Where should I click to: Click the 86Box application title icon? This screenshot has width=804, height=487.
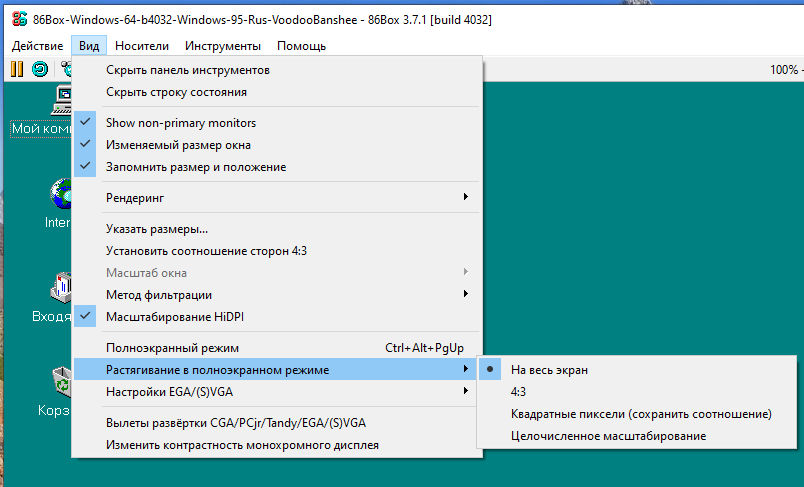pyautogui.click(x=19, y=19)
